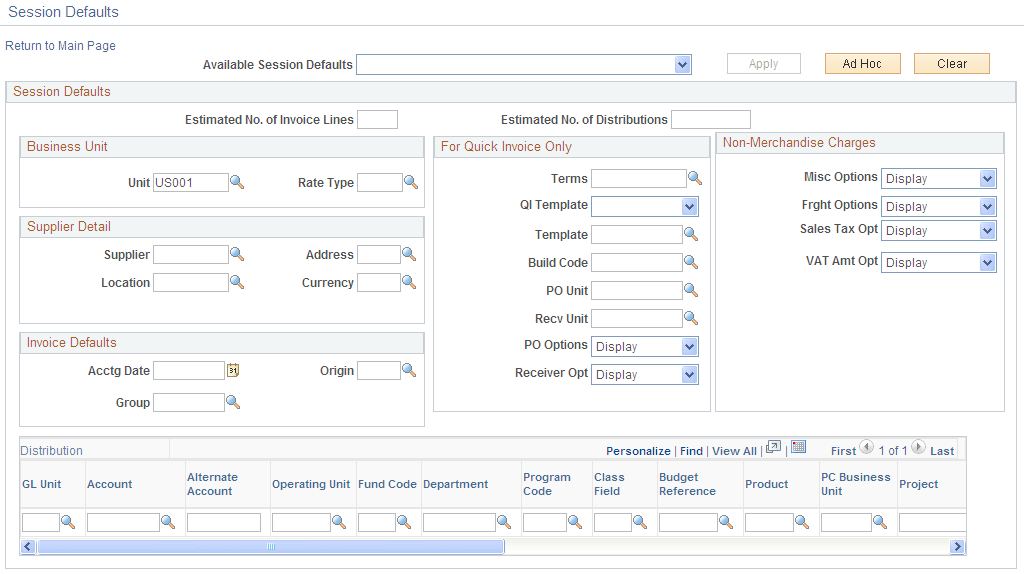Viewport: 1024px width, 574px height.
Task: Focus the Terms input field
Action: pyautogui.click(x=639, y=178)
